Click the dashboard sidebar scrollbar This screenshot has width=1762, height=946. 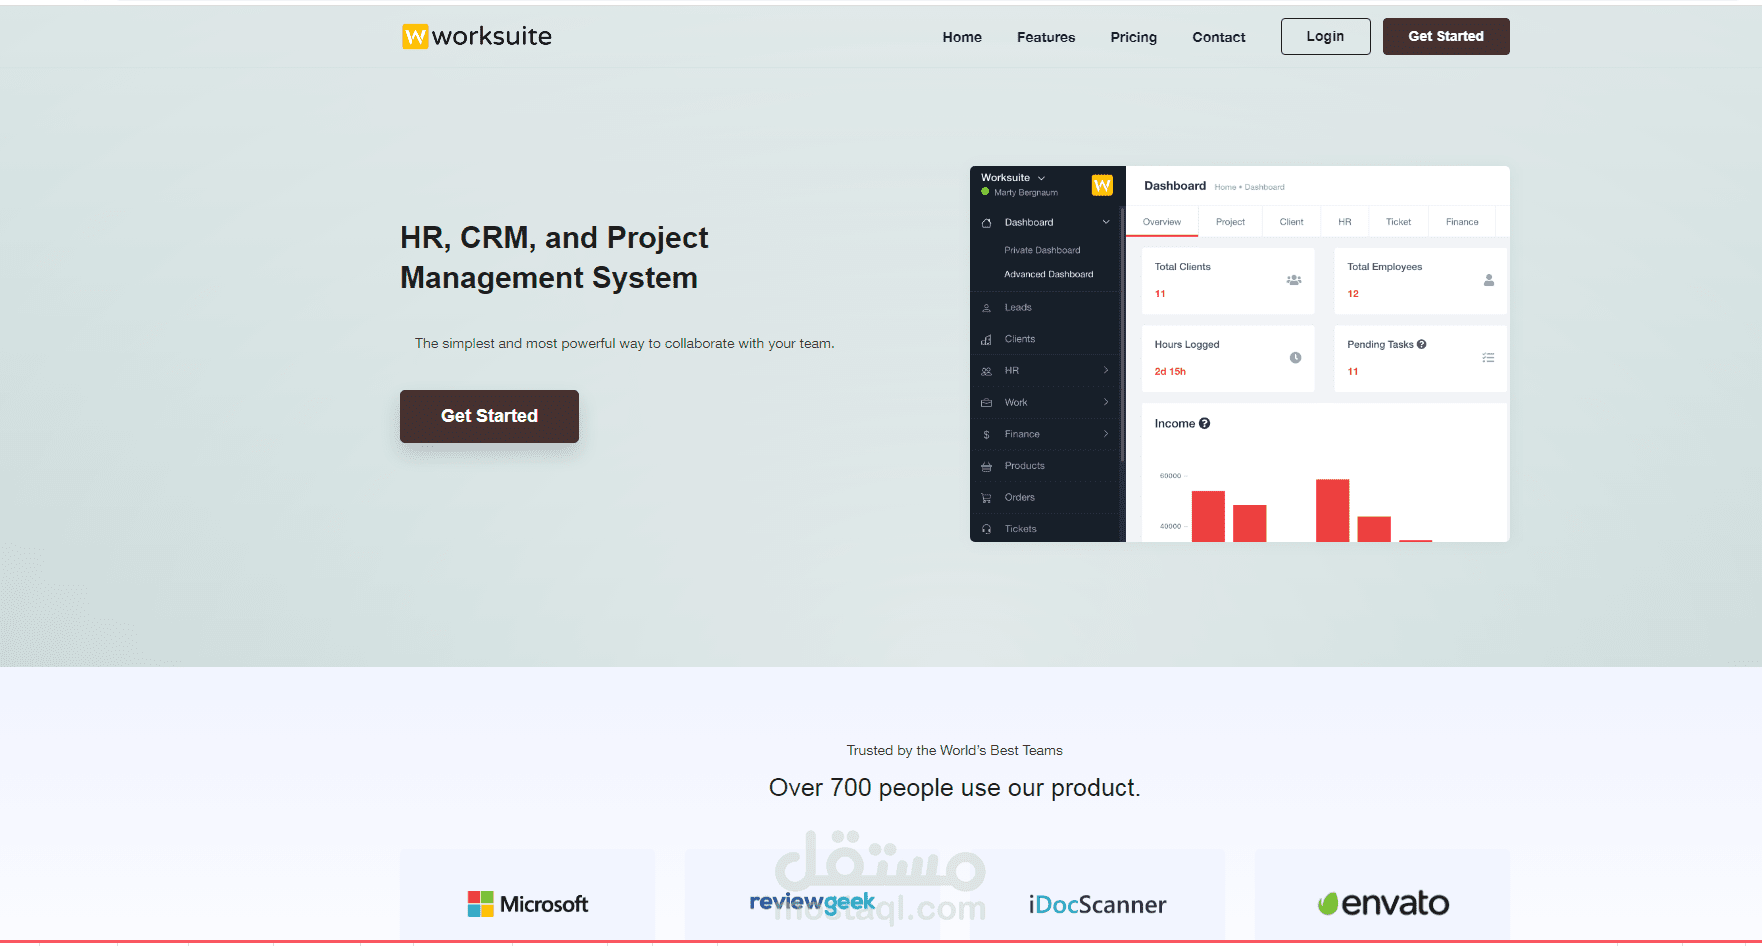tap(1123, 335)
